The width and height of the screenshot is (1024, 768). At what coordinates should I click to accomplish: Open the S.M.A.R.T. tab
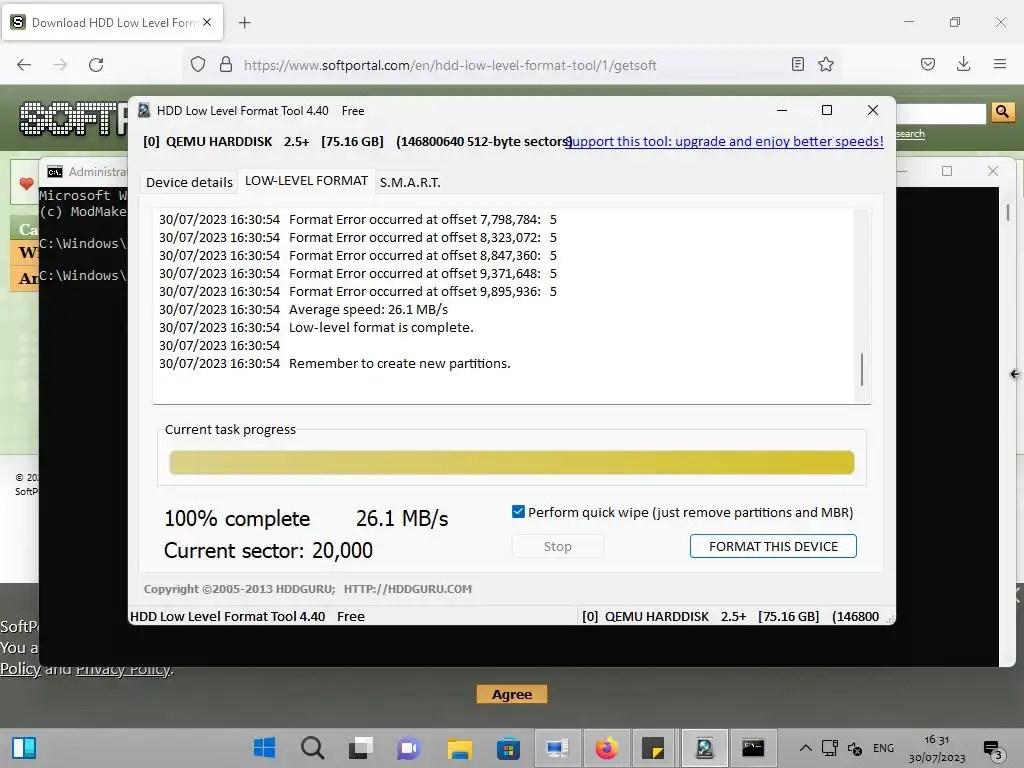(410, 182)
